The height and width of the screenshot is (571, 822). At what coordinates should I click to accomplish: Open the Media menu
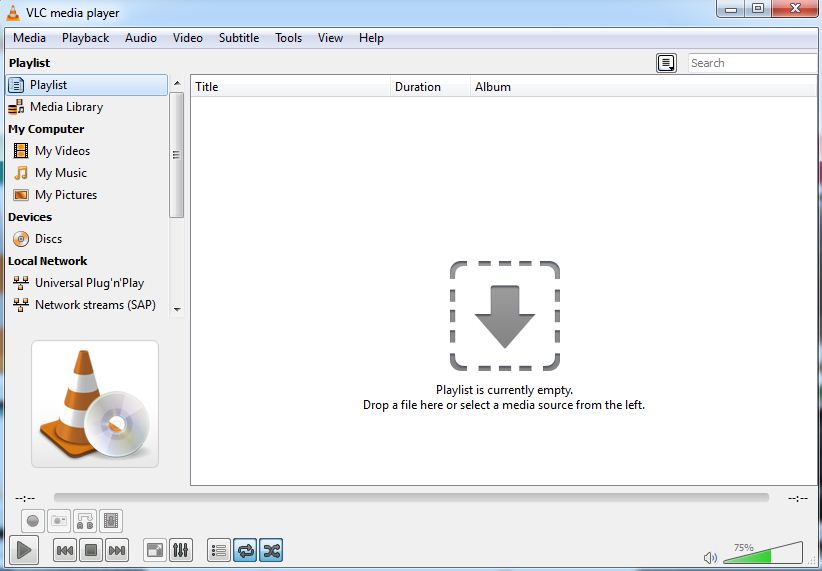click(x=29, y=38)
